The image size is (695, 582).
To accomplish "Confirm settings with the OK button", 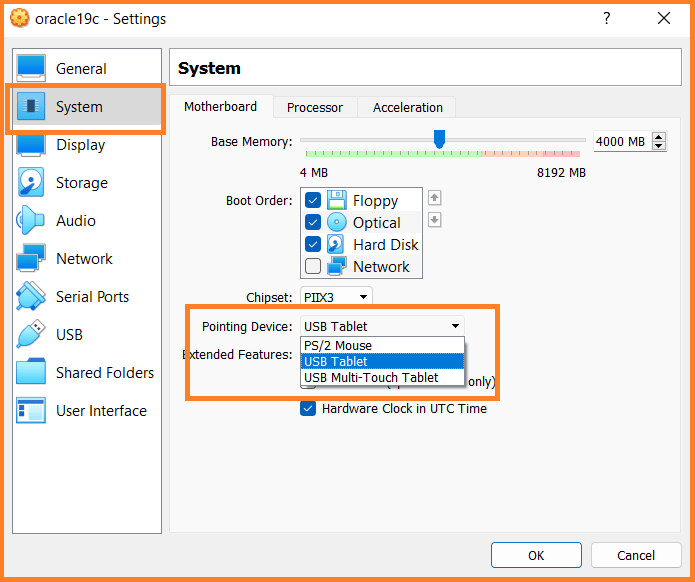I will pyautogui.click(x=536, y=555).
